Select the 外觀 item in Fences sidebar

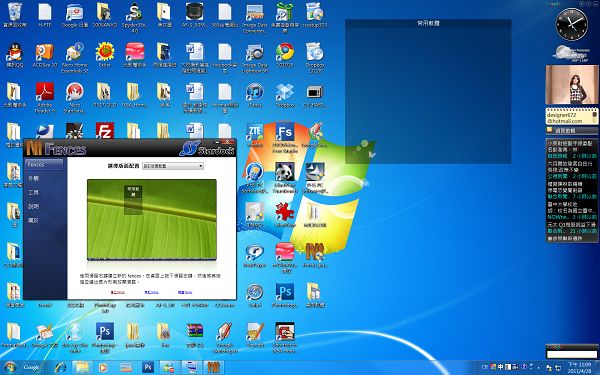34,178
